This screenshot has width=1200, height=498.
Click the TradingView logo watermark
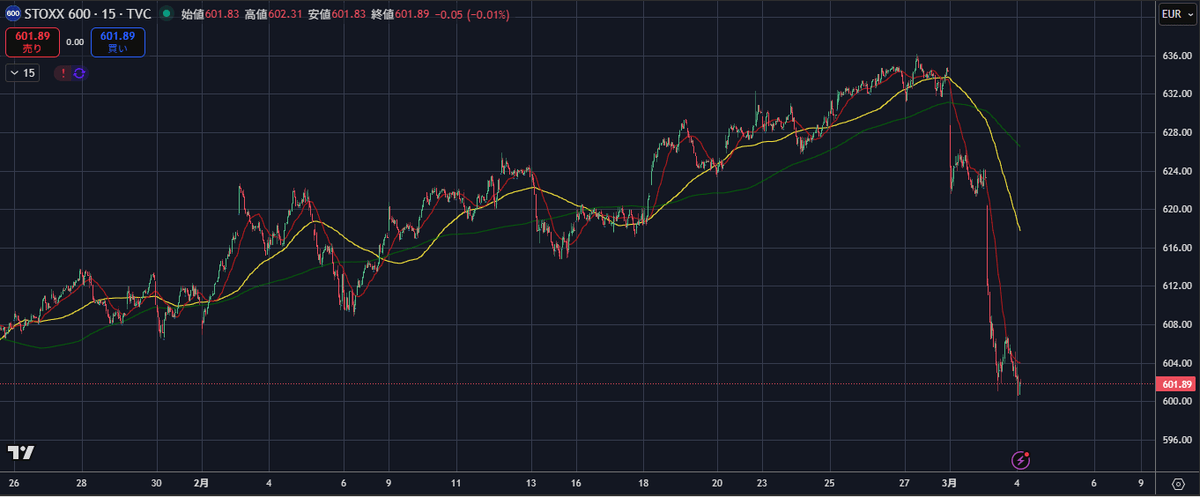click(x=20, y=452)
